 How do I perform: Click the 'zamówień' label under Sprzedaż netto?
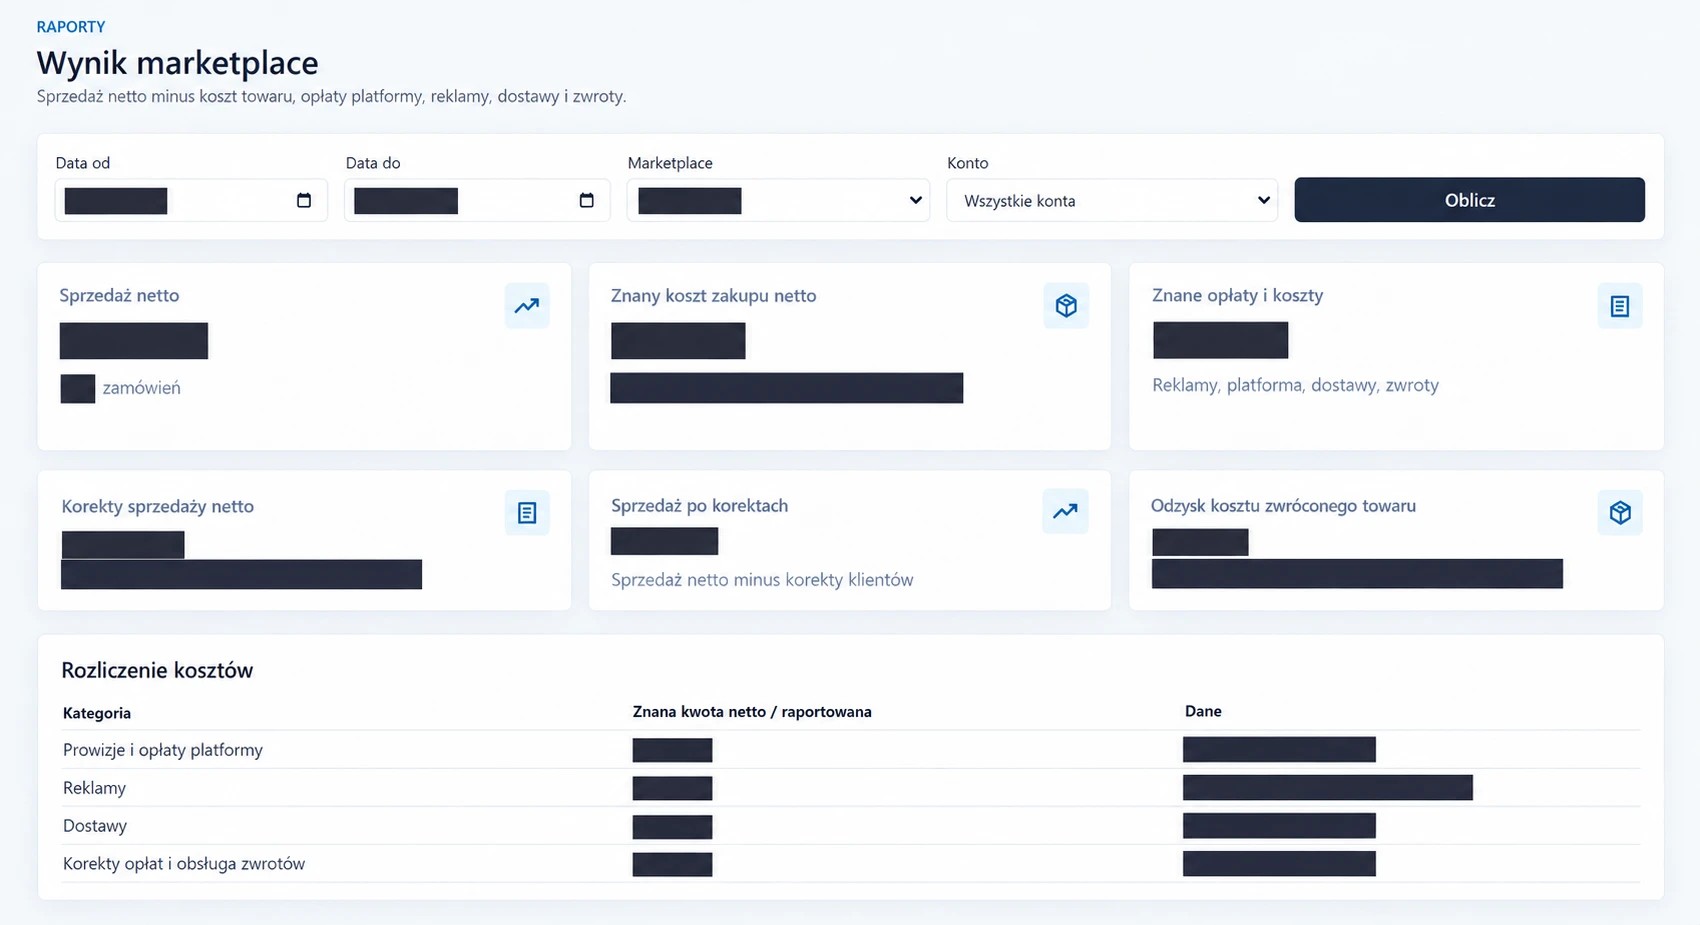(142, 388)
